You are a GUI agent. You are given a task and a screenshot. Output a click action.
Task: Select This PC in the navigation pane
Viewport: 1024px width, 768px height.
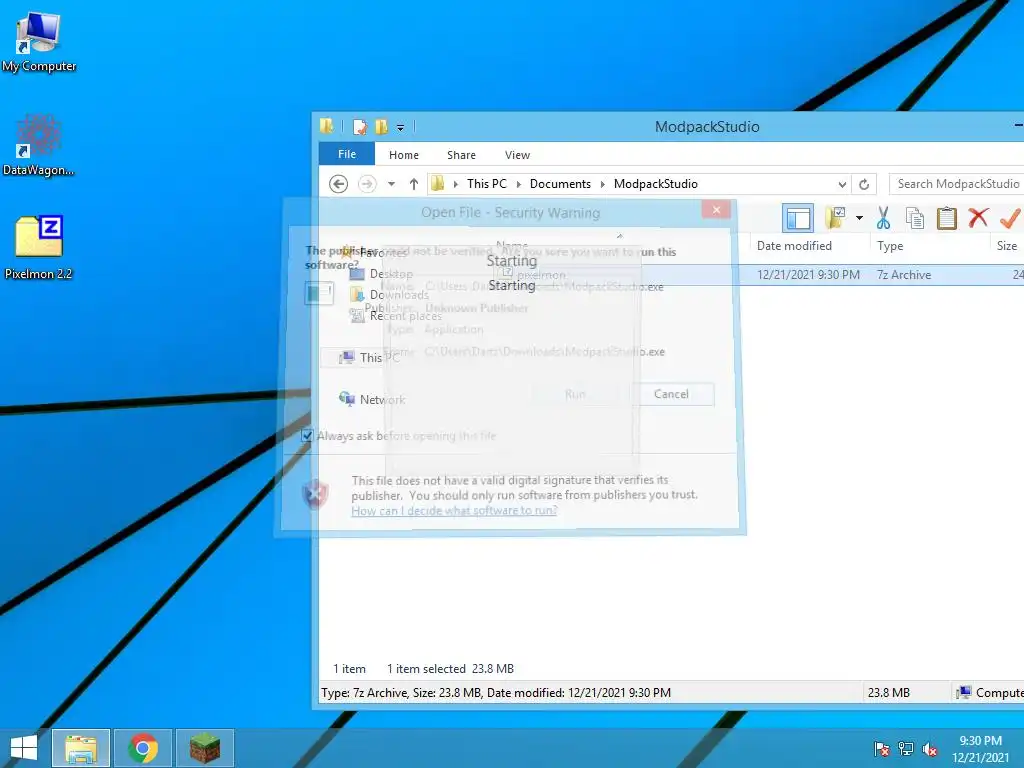(x=369, y=357)
